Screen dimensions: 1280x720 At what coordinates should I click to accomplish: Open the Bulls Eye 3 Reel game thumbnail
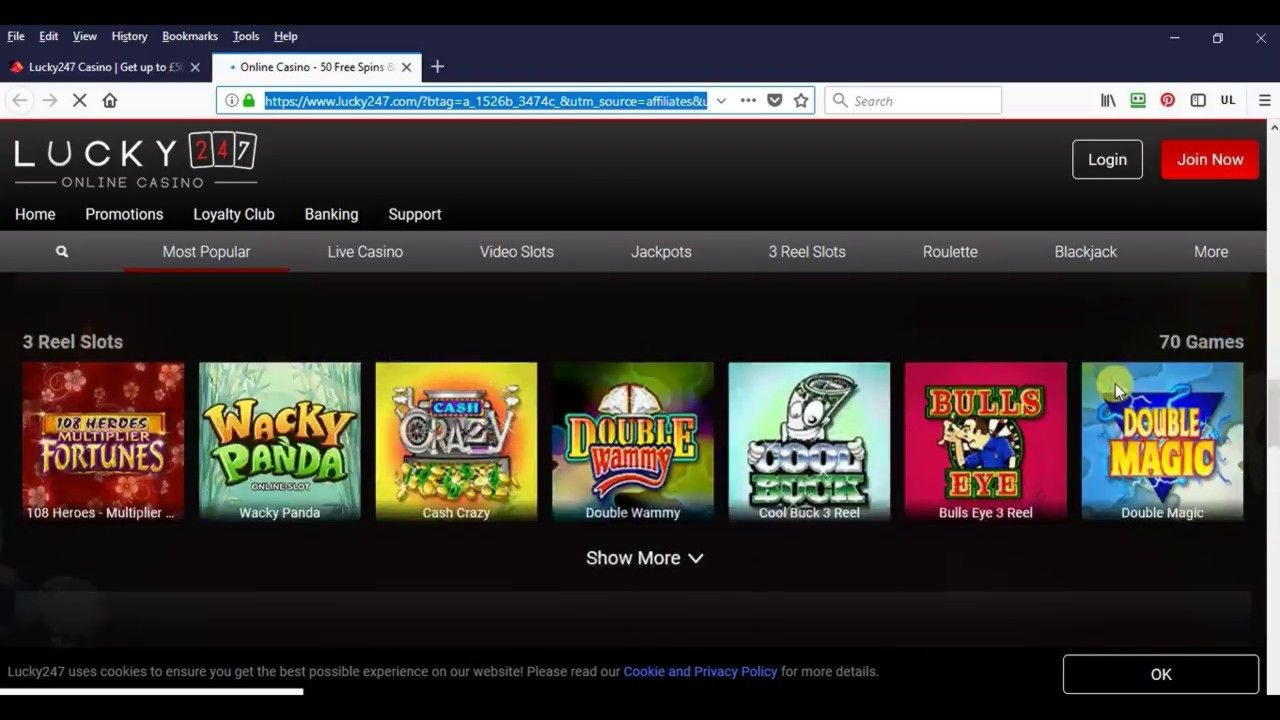986,442
